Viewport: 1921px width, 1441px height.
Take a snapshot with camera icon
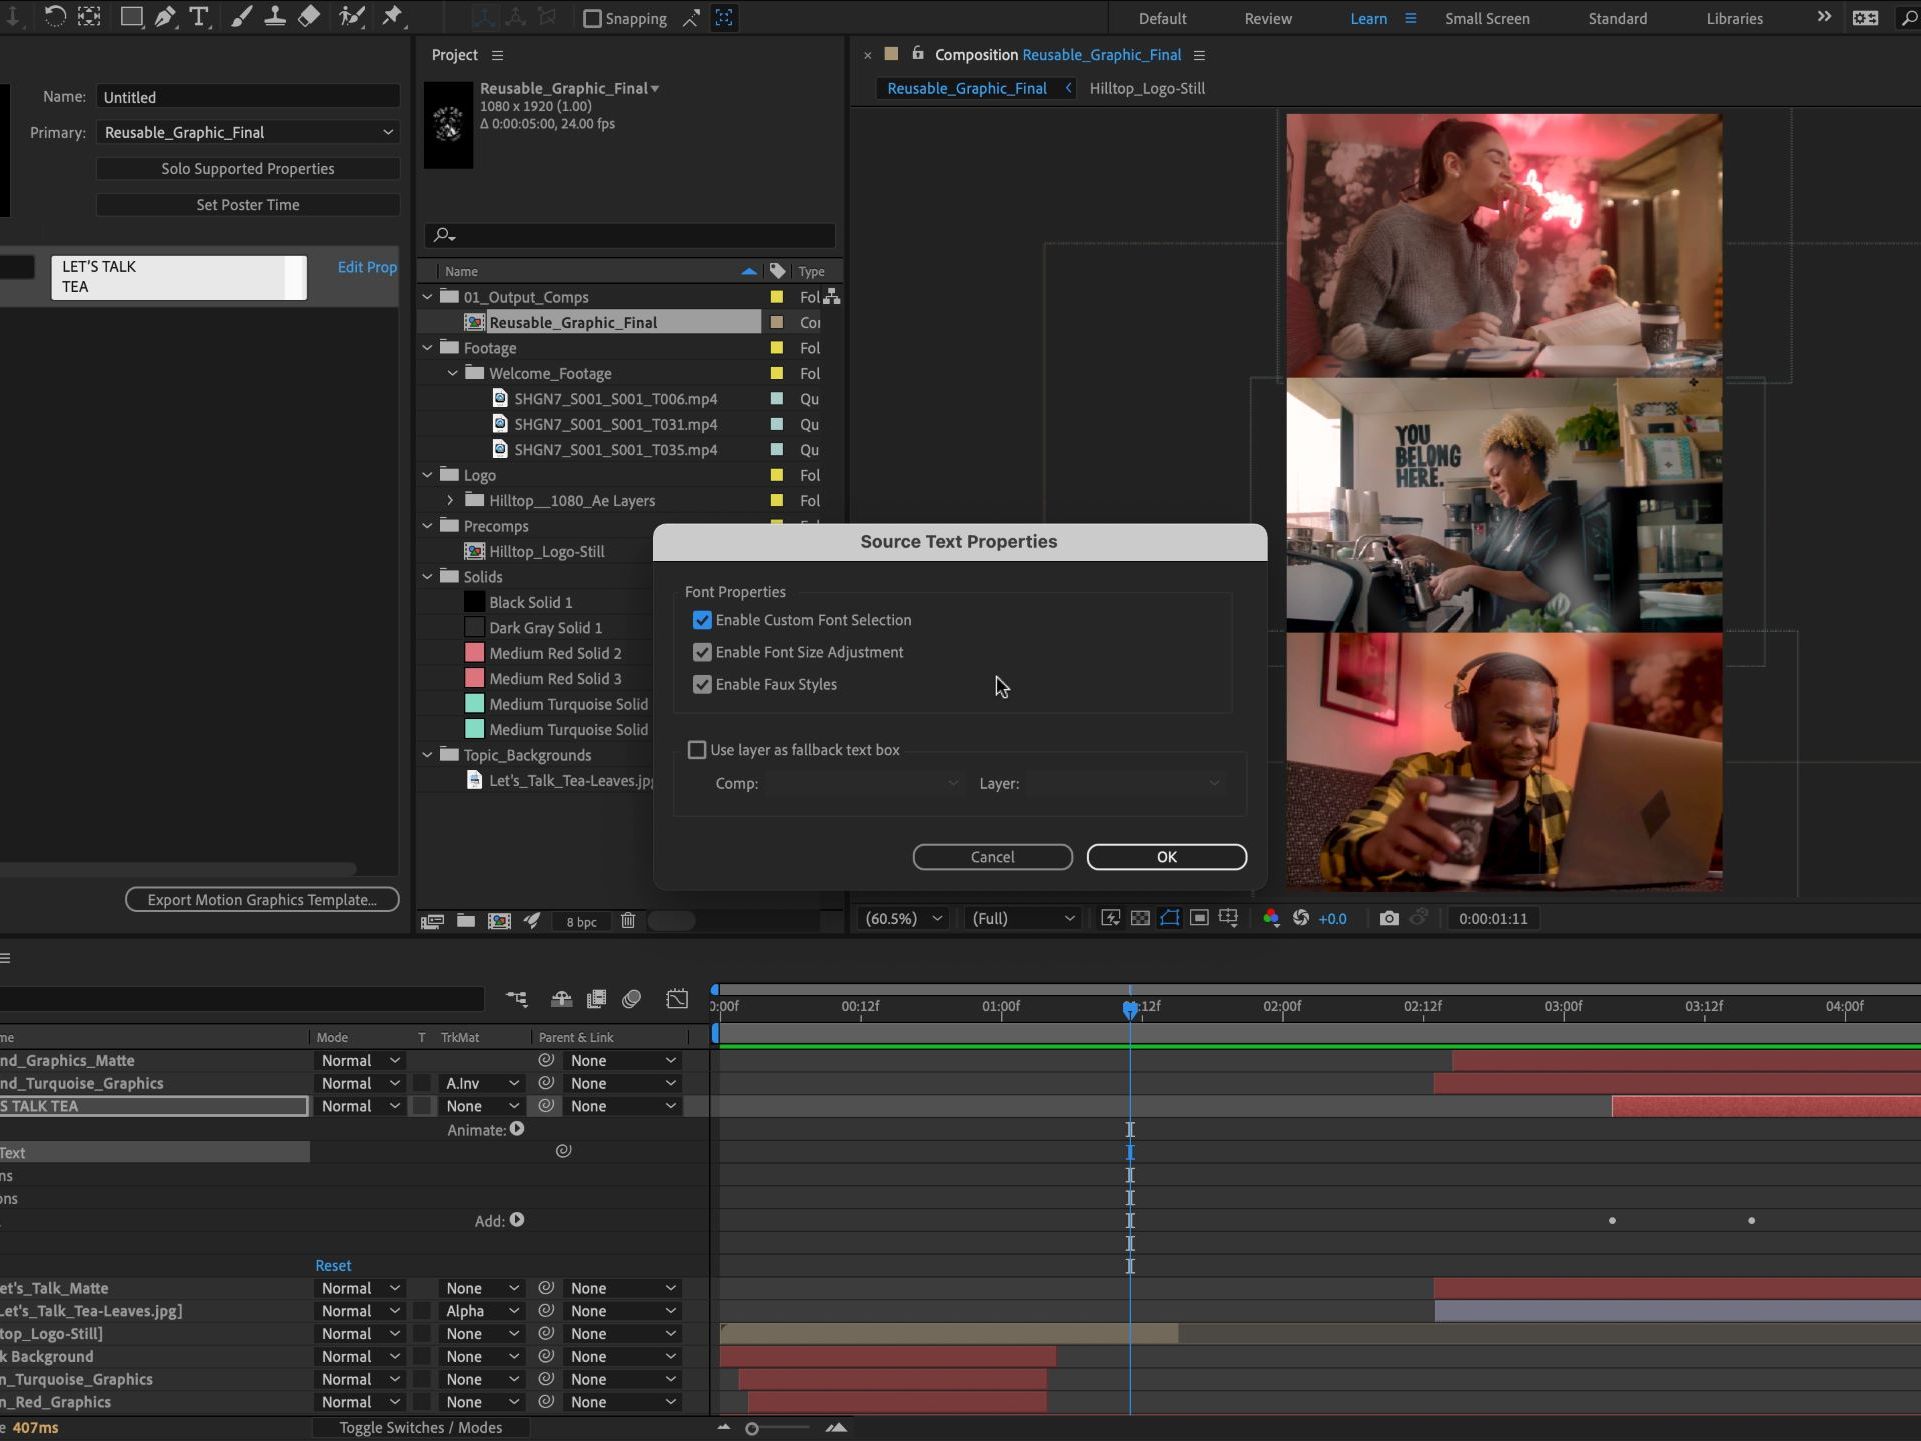[x=1388, y=918]
